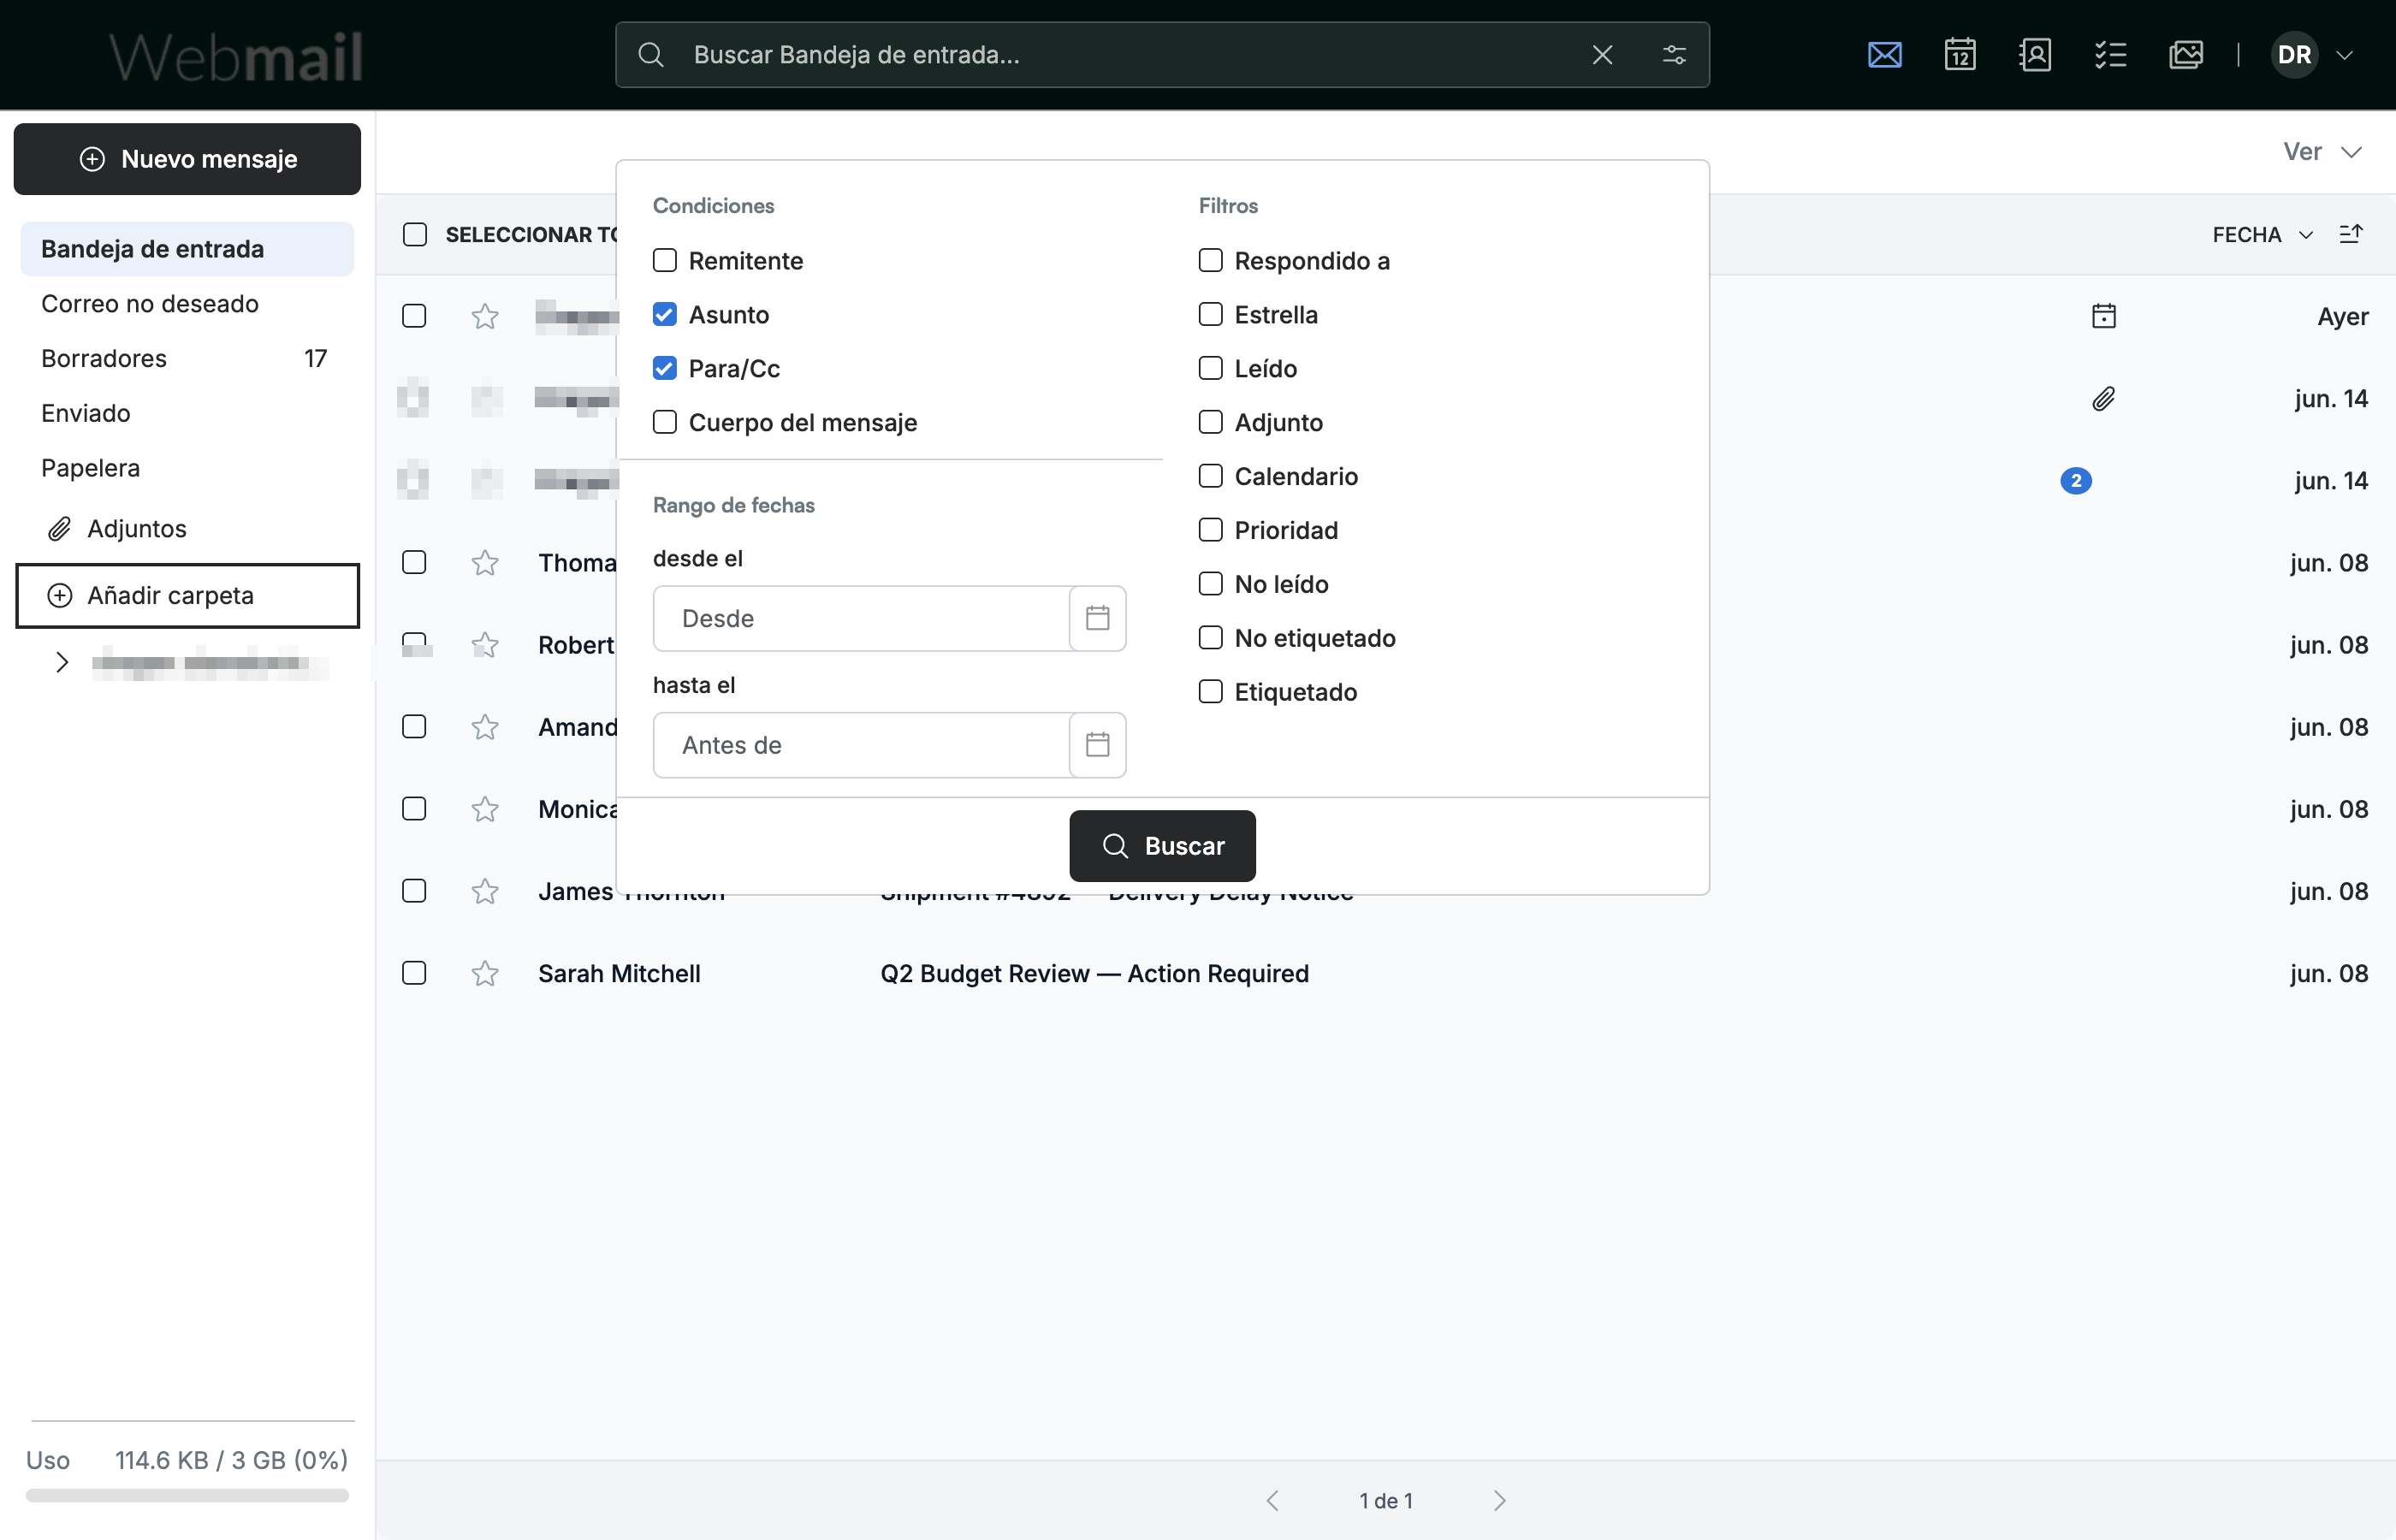Screen dimensions: 2396x1540
Task: Star the Monica message
Action: click(x=485, y=809)
